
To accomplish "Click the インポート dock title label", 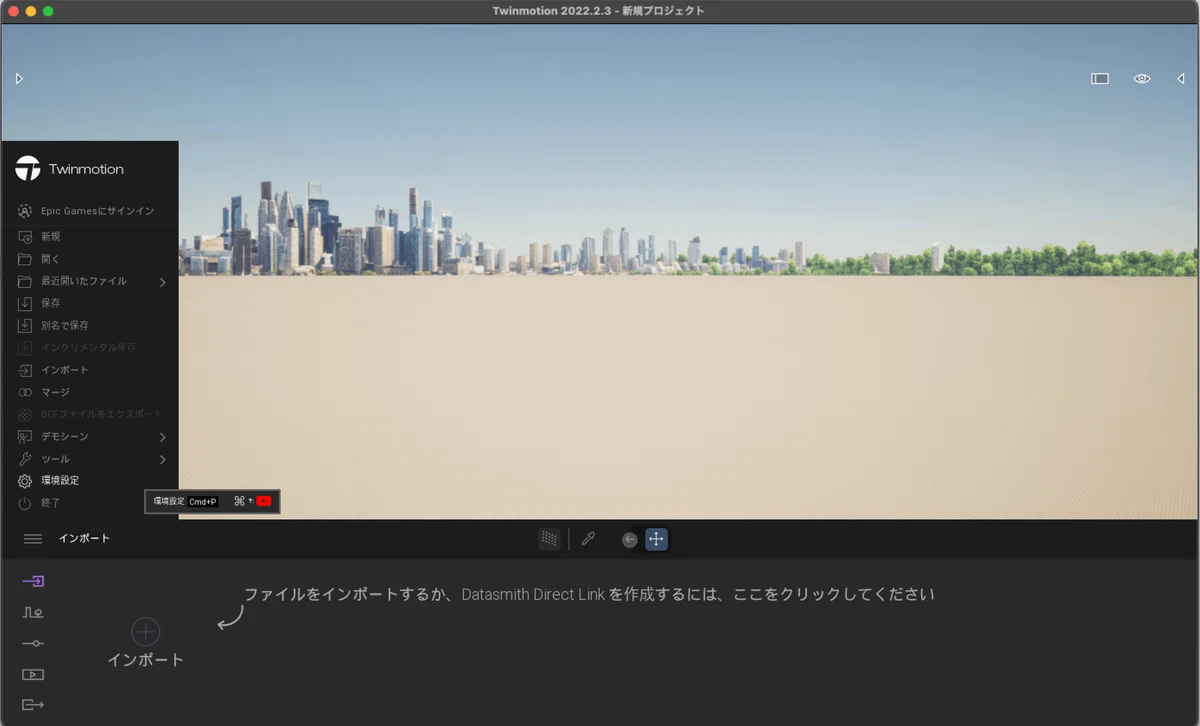I will [84, 539].
